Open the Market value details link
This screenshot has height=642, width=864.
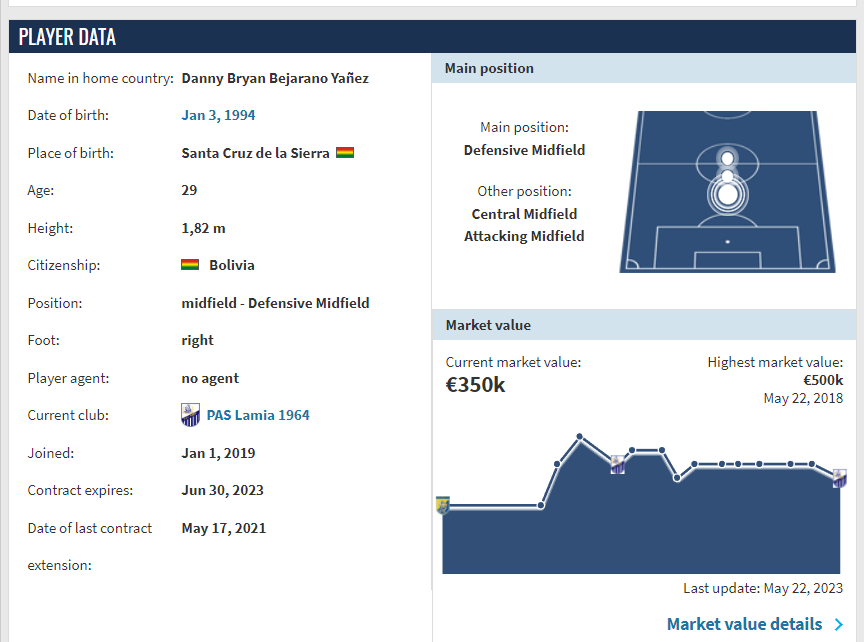pos(744,624)
